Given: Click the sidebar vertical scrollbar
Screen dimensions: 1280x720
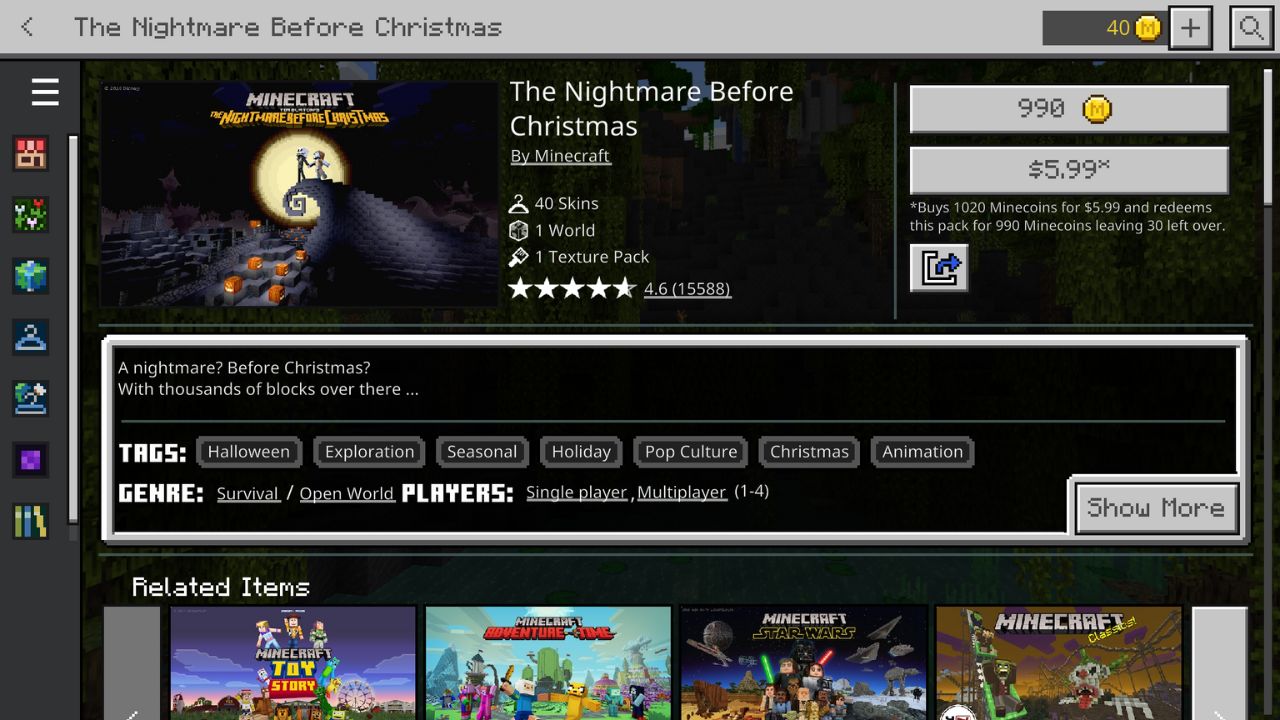Looking at the screenshot, I should [x=72, y=328].
